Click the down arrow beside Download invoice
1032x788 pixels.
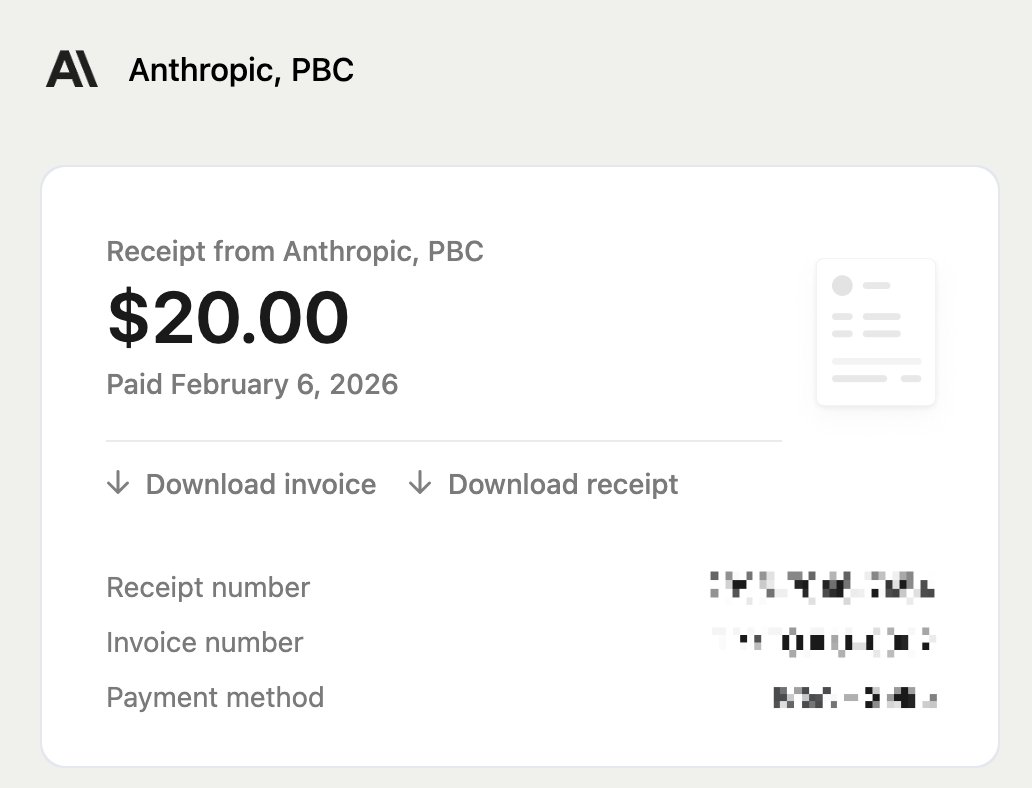coord(118,484)
